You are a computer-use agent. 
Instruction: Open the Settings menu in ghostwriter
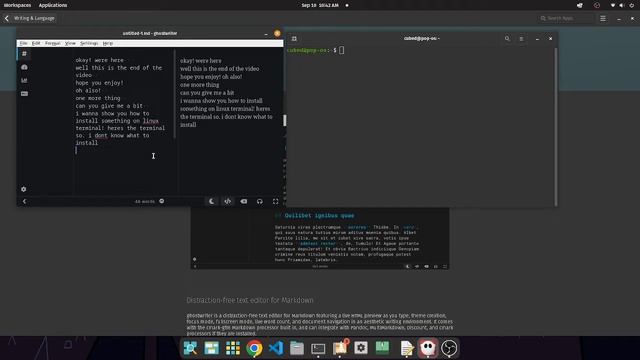point(89,43)
